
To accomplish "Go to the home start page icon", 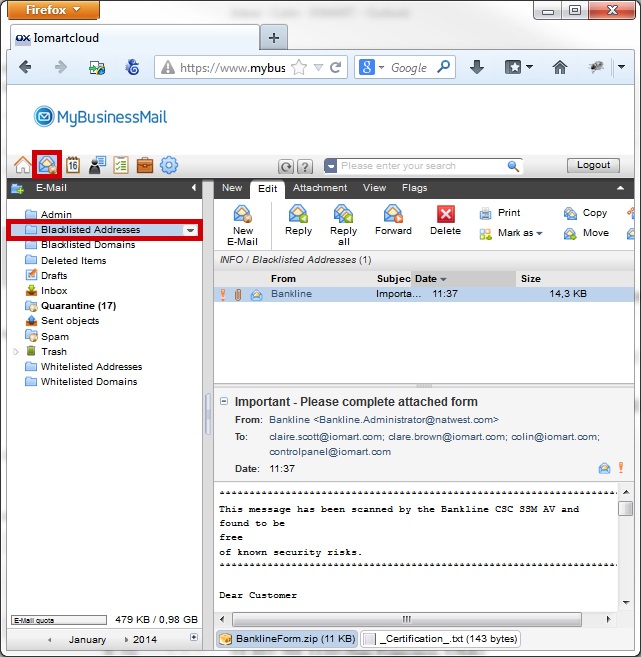I will (x=22, y=166).
